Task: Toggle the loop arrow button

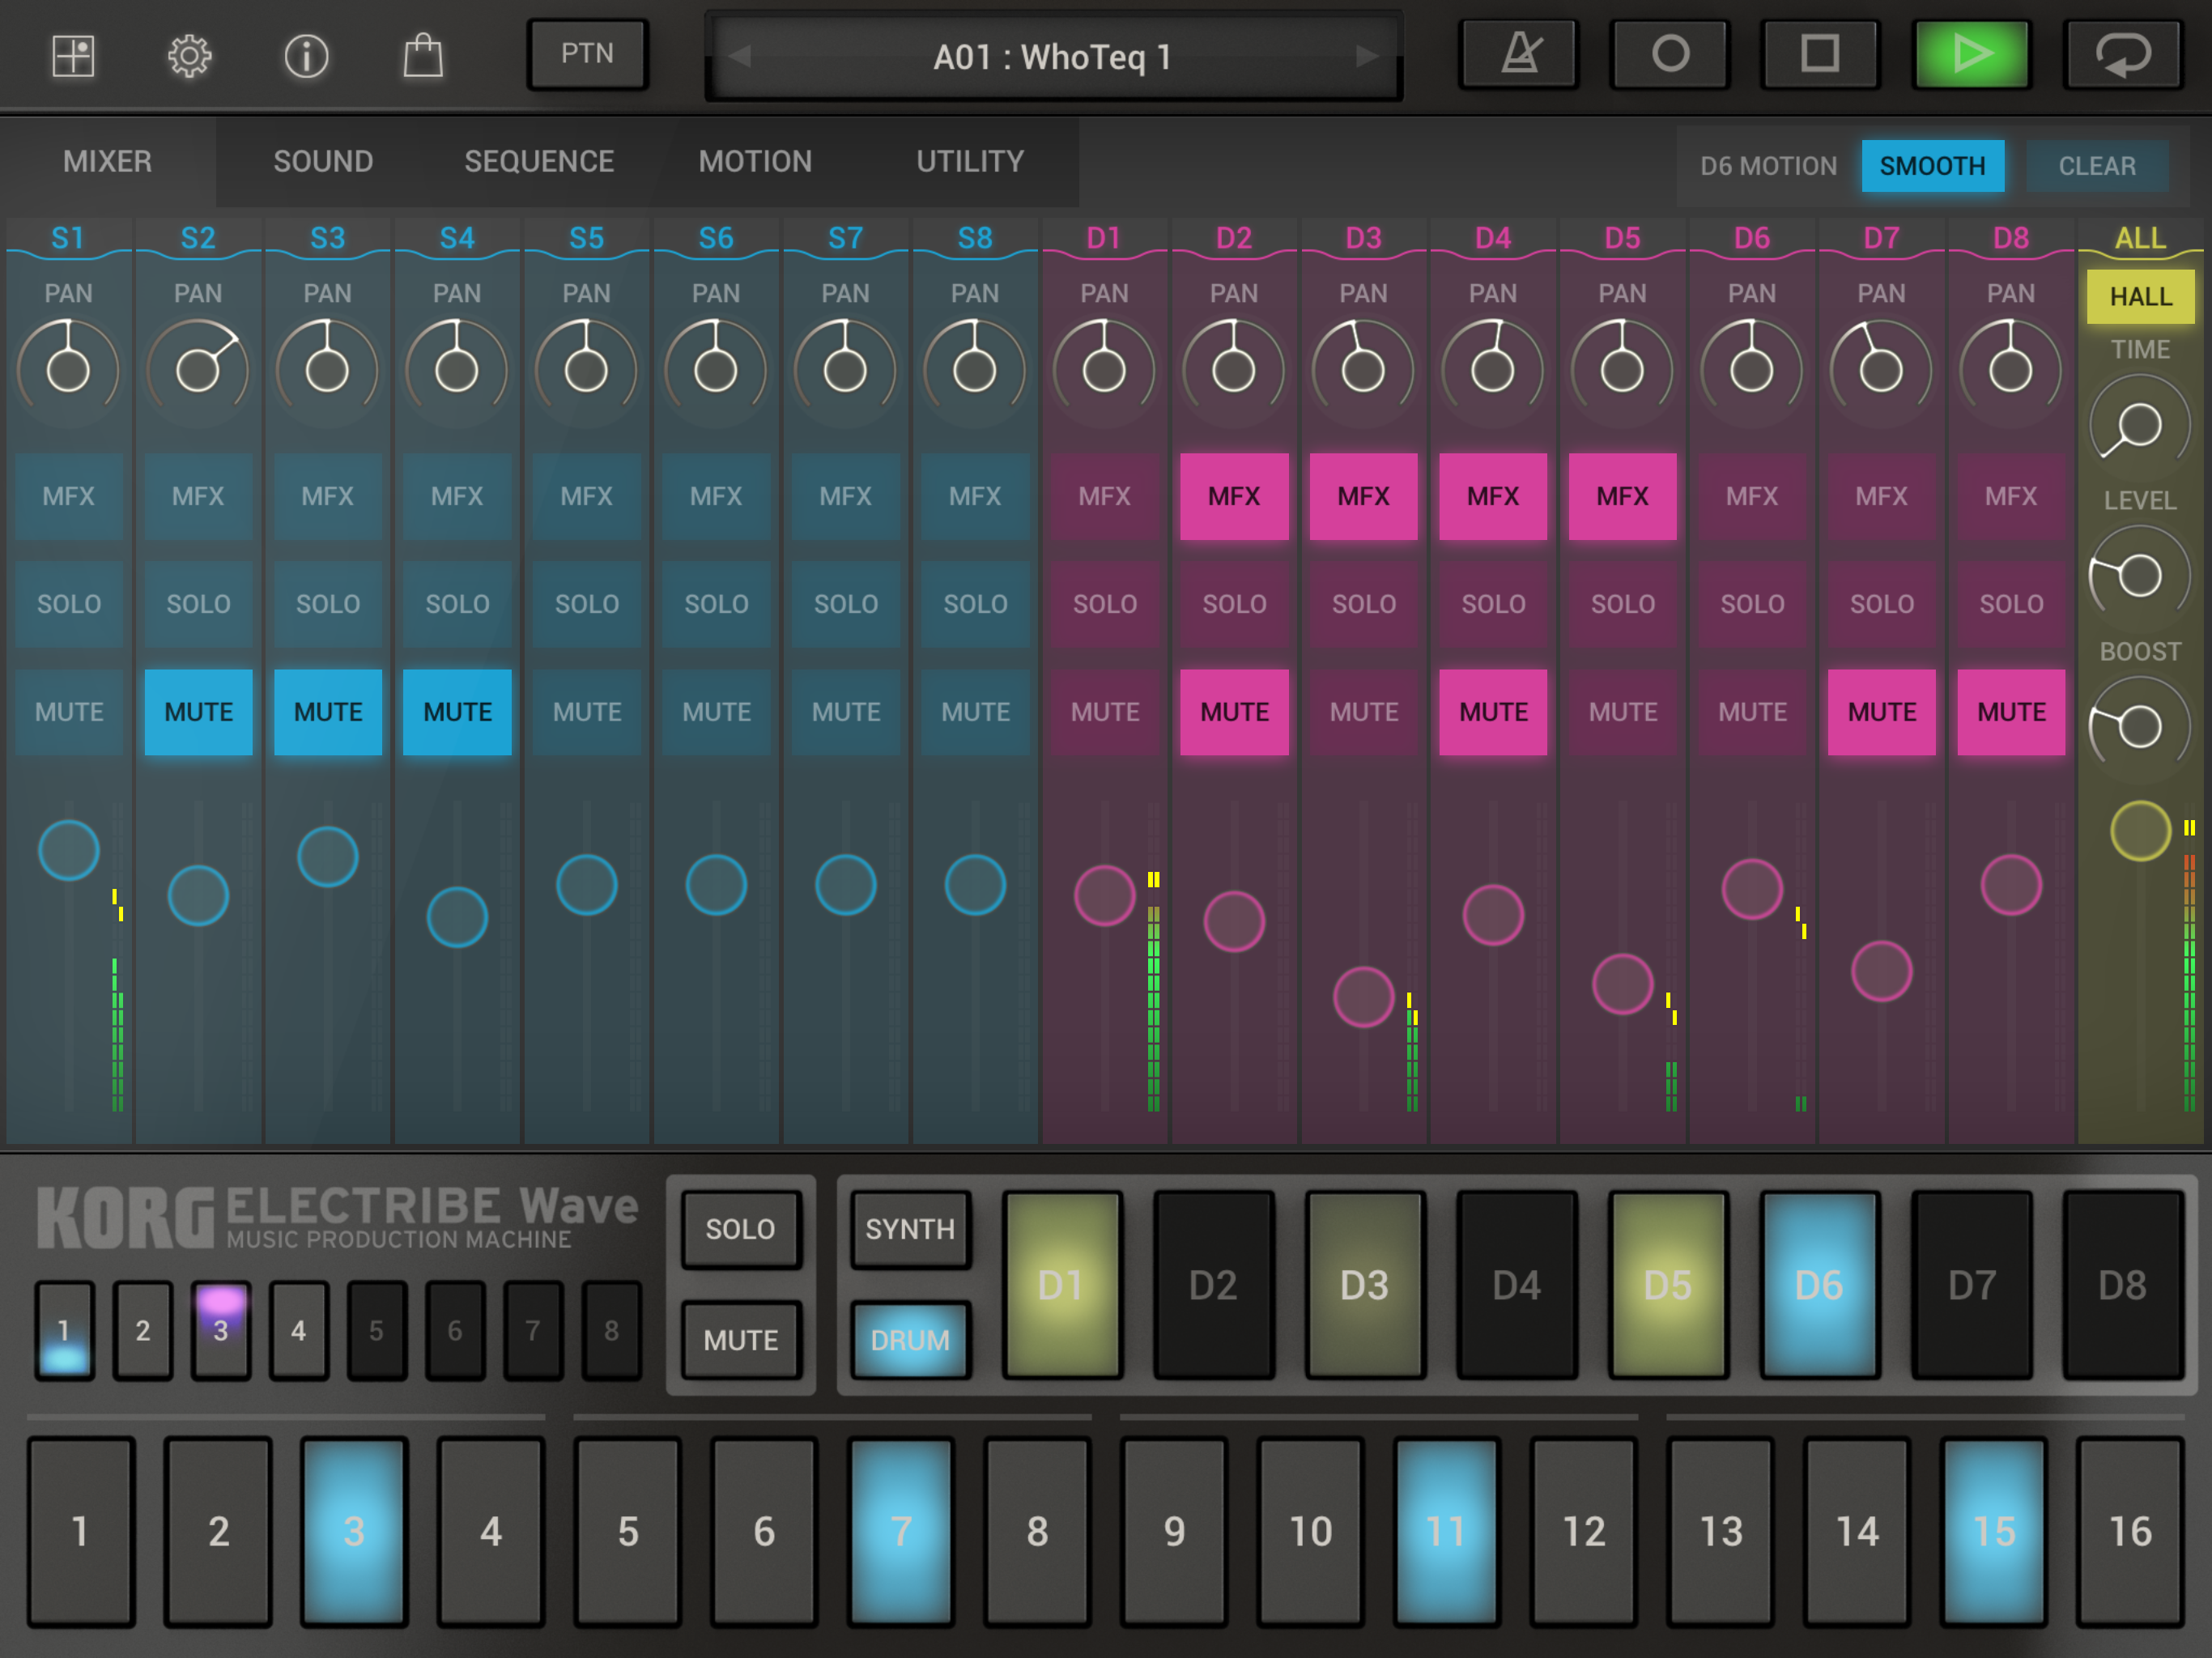Action: coord(2122,54)
